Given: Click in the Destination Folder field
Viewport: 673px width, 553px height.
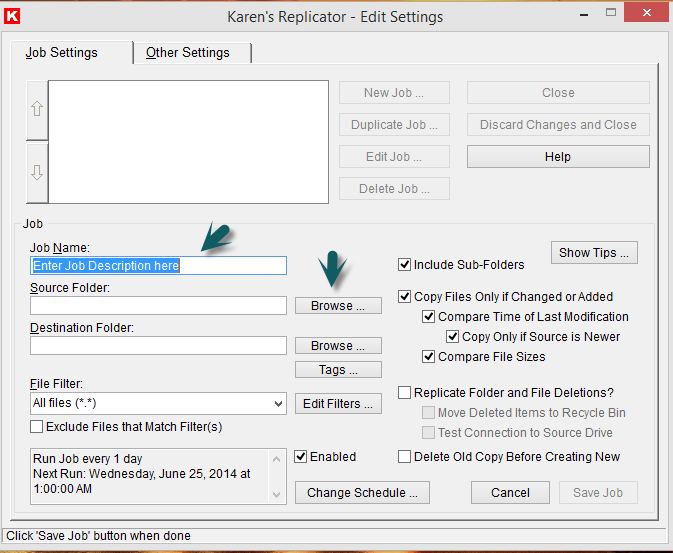Looking at the screenshot, I should click(158, 345).
